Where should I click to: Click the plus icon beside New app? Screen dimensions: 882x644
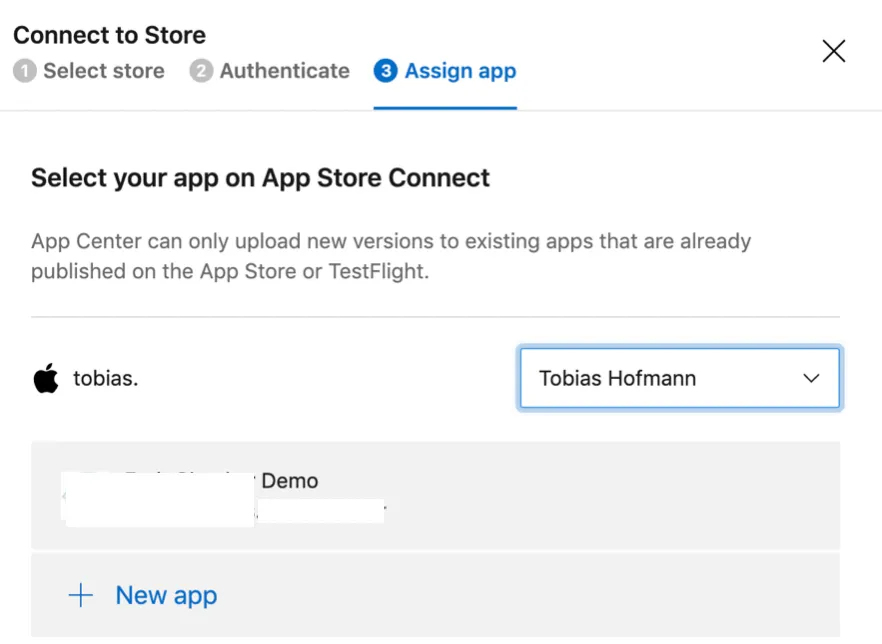(80, 596)
